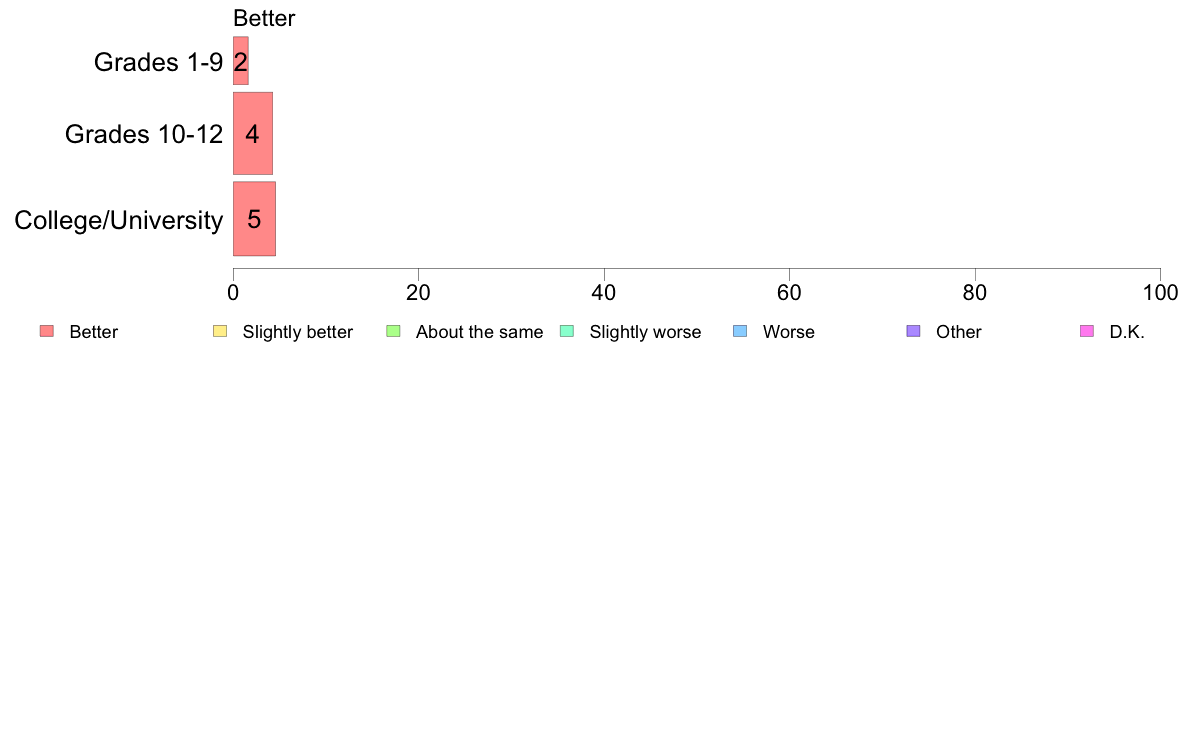Click the blue Worse legend swatch
The width and height of the screenshot is (1188, 736).
click(740, 331)
